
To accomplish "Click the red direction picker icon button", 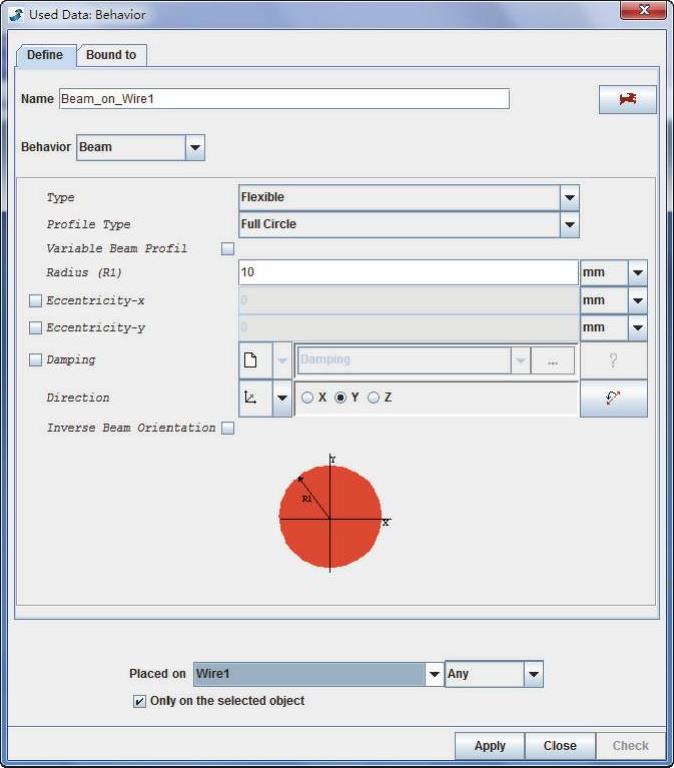I will tap(613, 398).
